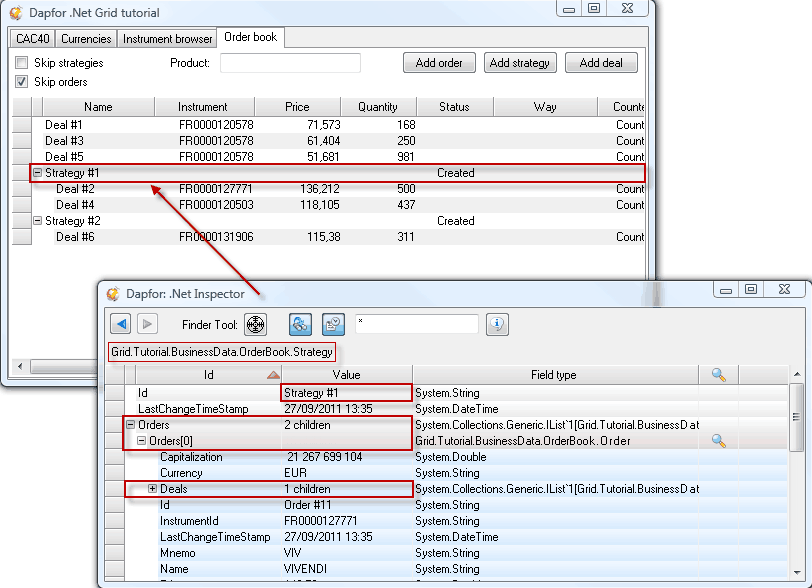Image resolution: width=812 pixels, height=588 pixels.
Task: Select the Order book tab
Action: point(251,37)
